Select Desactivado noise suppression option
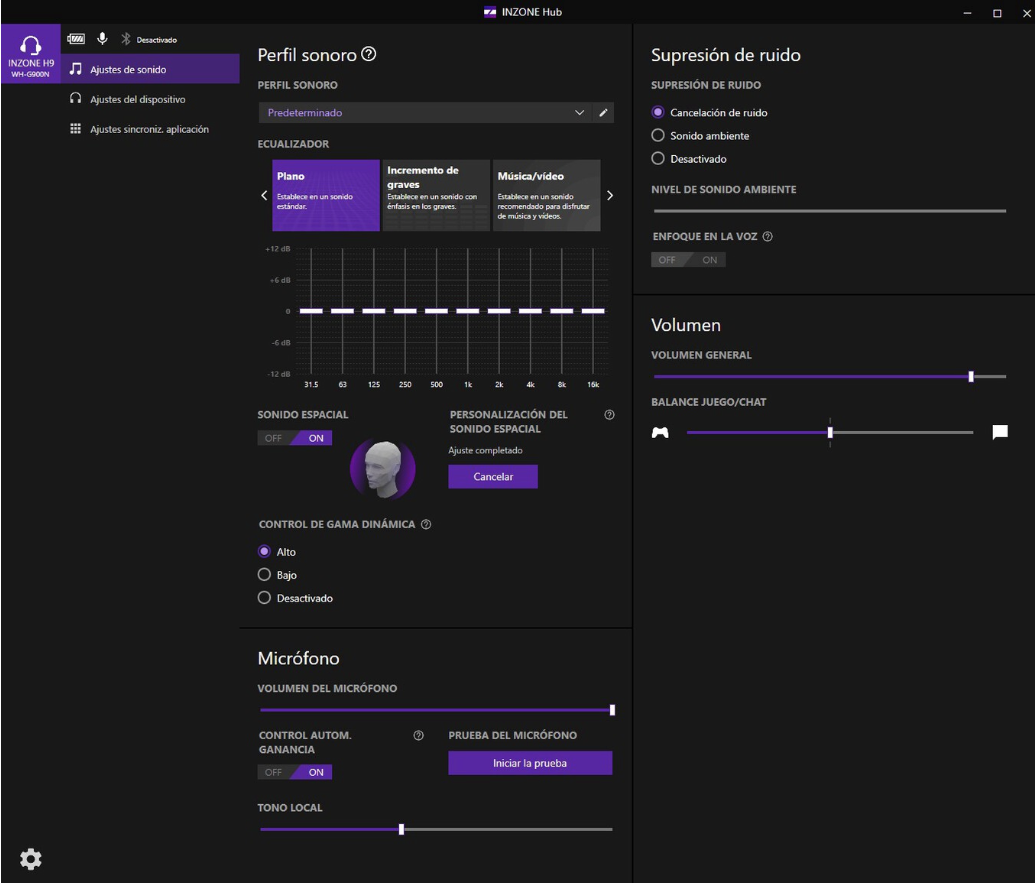The image size is (1035, 883). 689,158
